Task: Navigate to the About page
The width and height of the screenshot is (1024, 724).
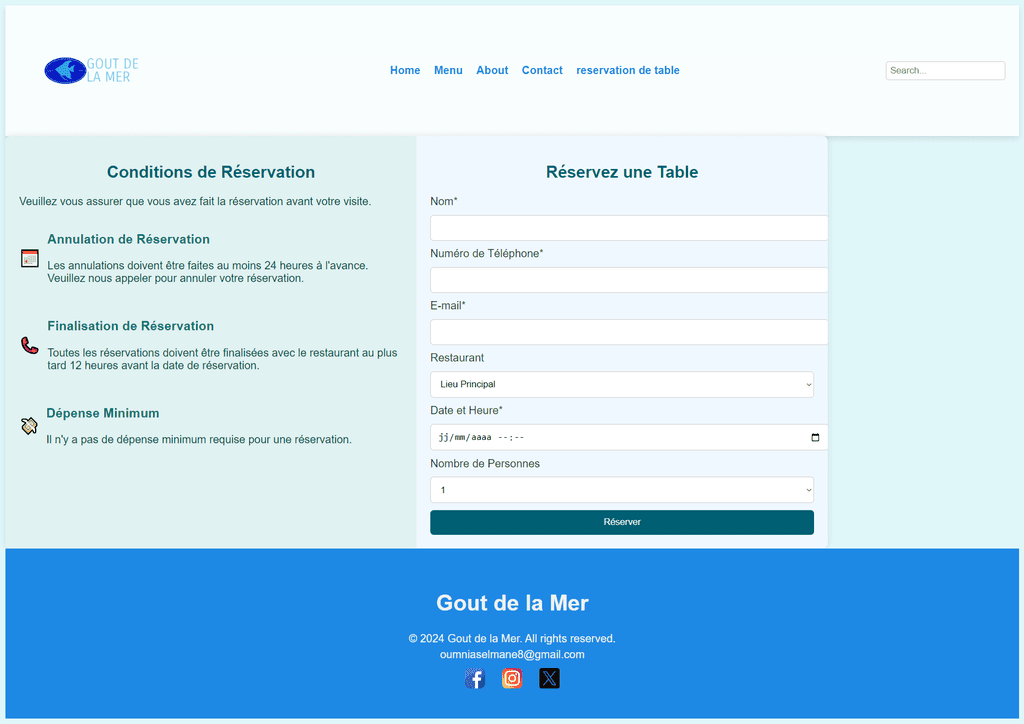Action: [492, 71]
